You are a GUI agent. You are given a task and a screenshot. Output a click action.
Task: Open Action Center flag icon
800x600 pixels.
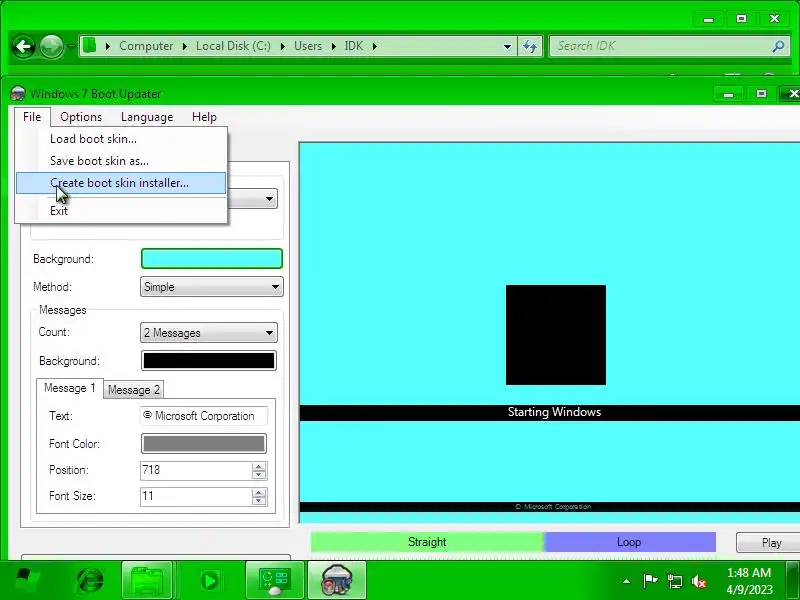coord(650,581)
